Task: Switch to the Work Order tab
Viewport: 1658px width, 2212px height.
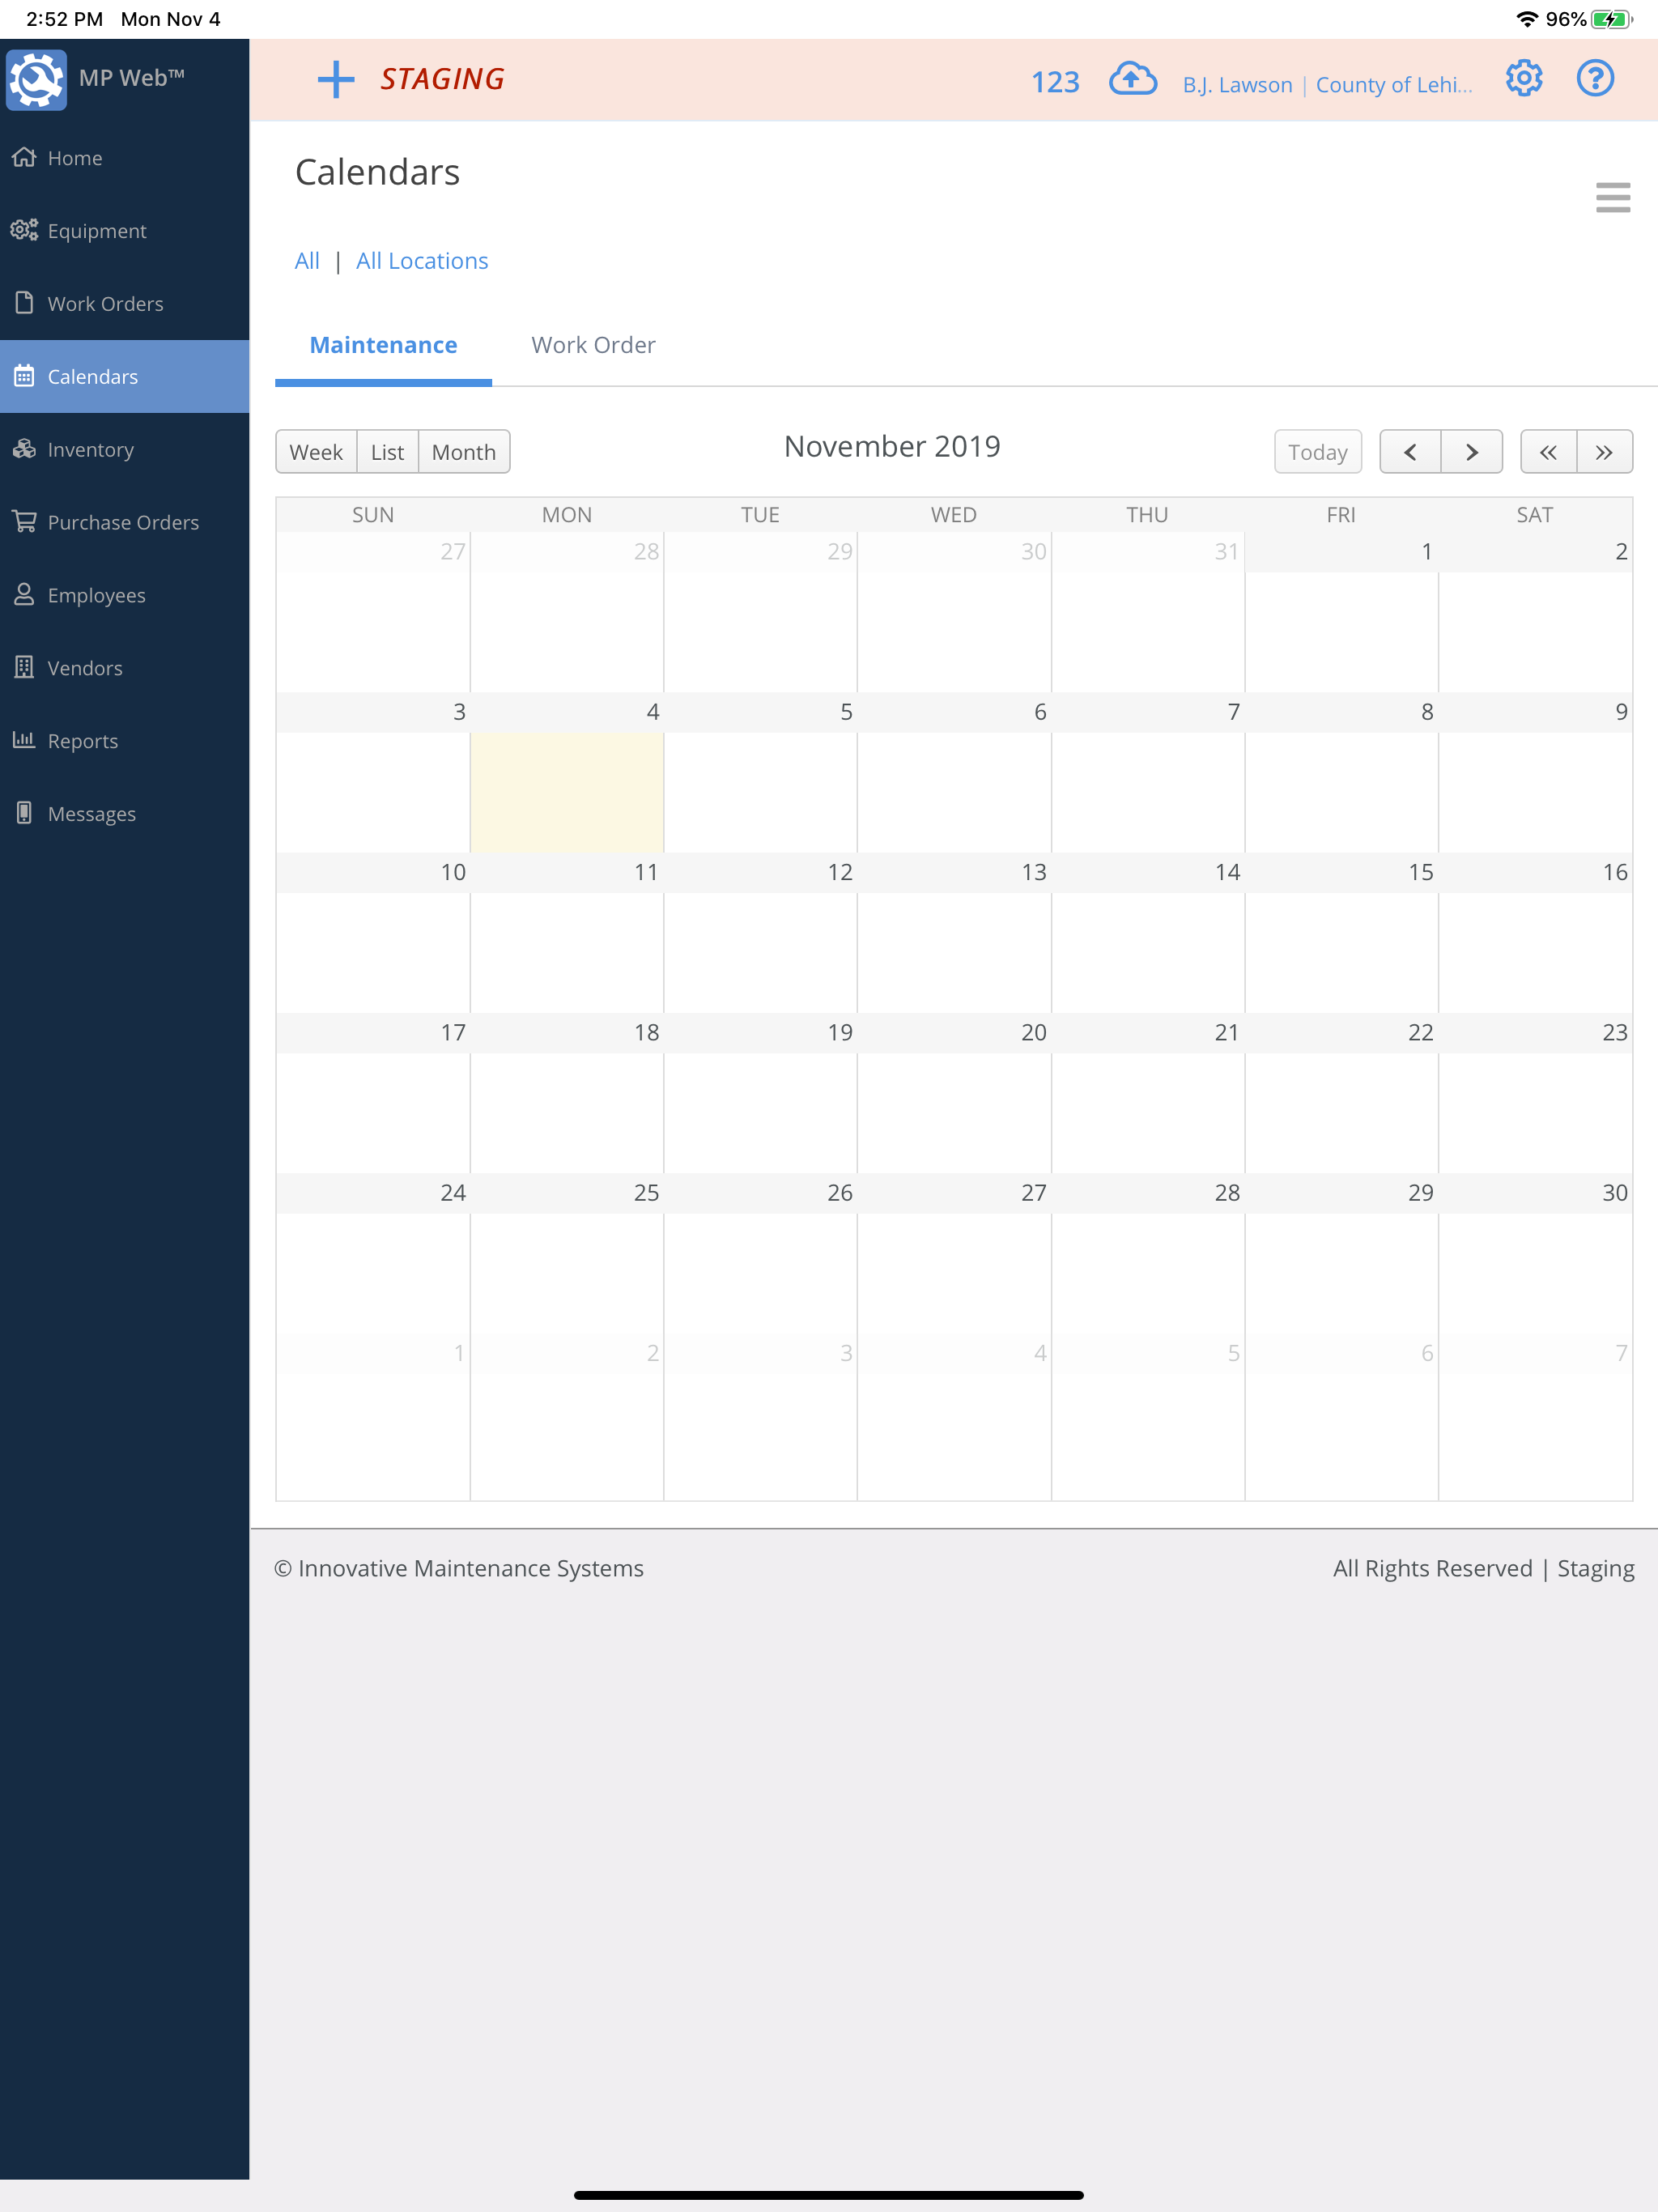Action: [593, 345]
